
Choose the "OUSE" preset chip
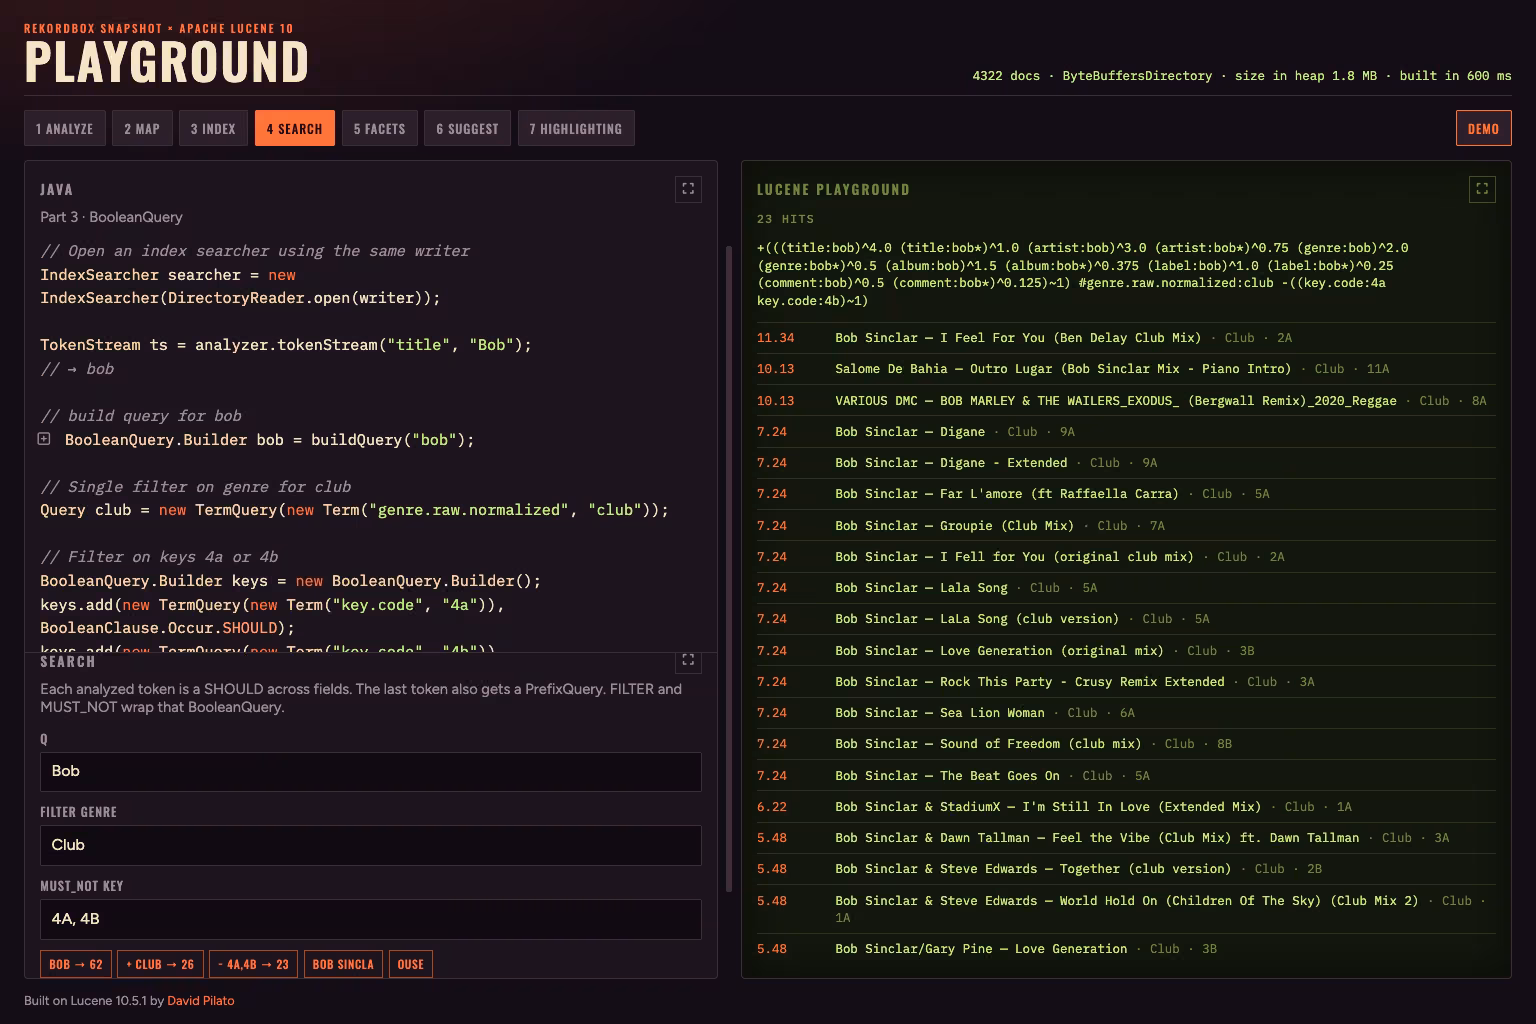point(410,964)
